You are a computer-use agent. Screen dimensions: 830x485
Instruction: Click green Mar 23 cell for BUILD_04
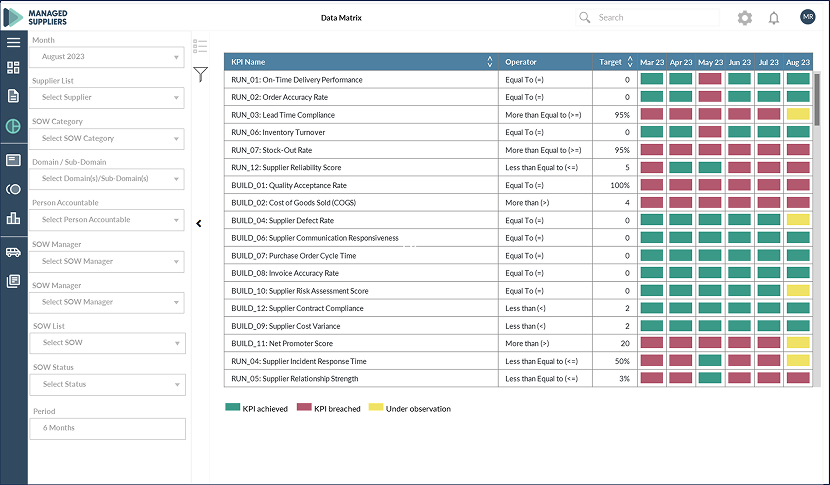point(652,220)
